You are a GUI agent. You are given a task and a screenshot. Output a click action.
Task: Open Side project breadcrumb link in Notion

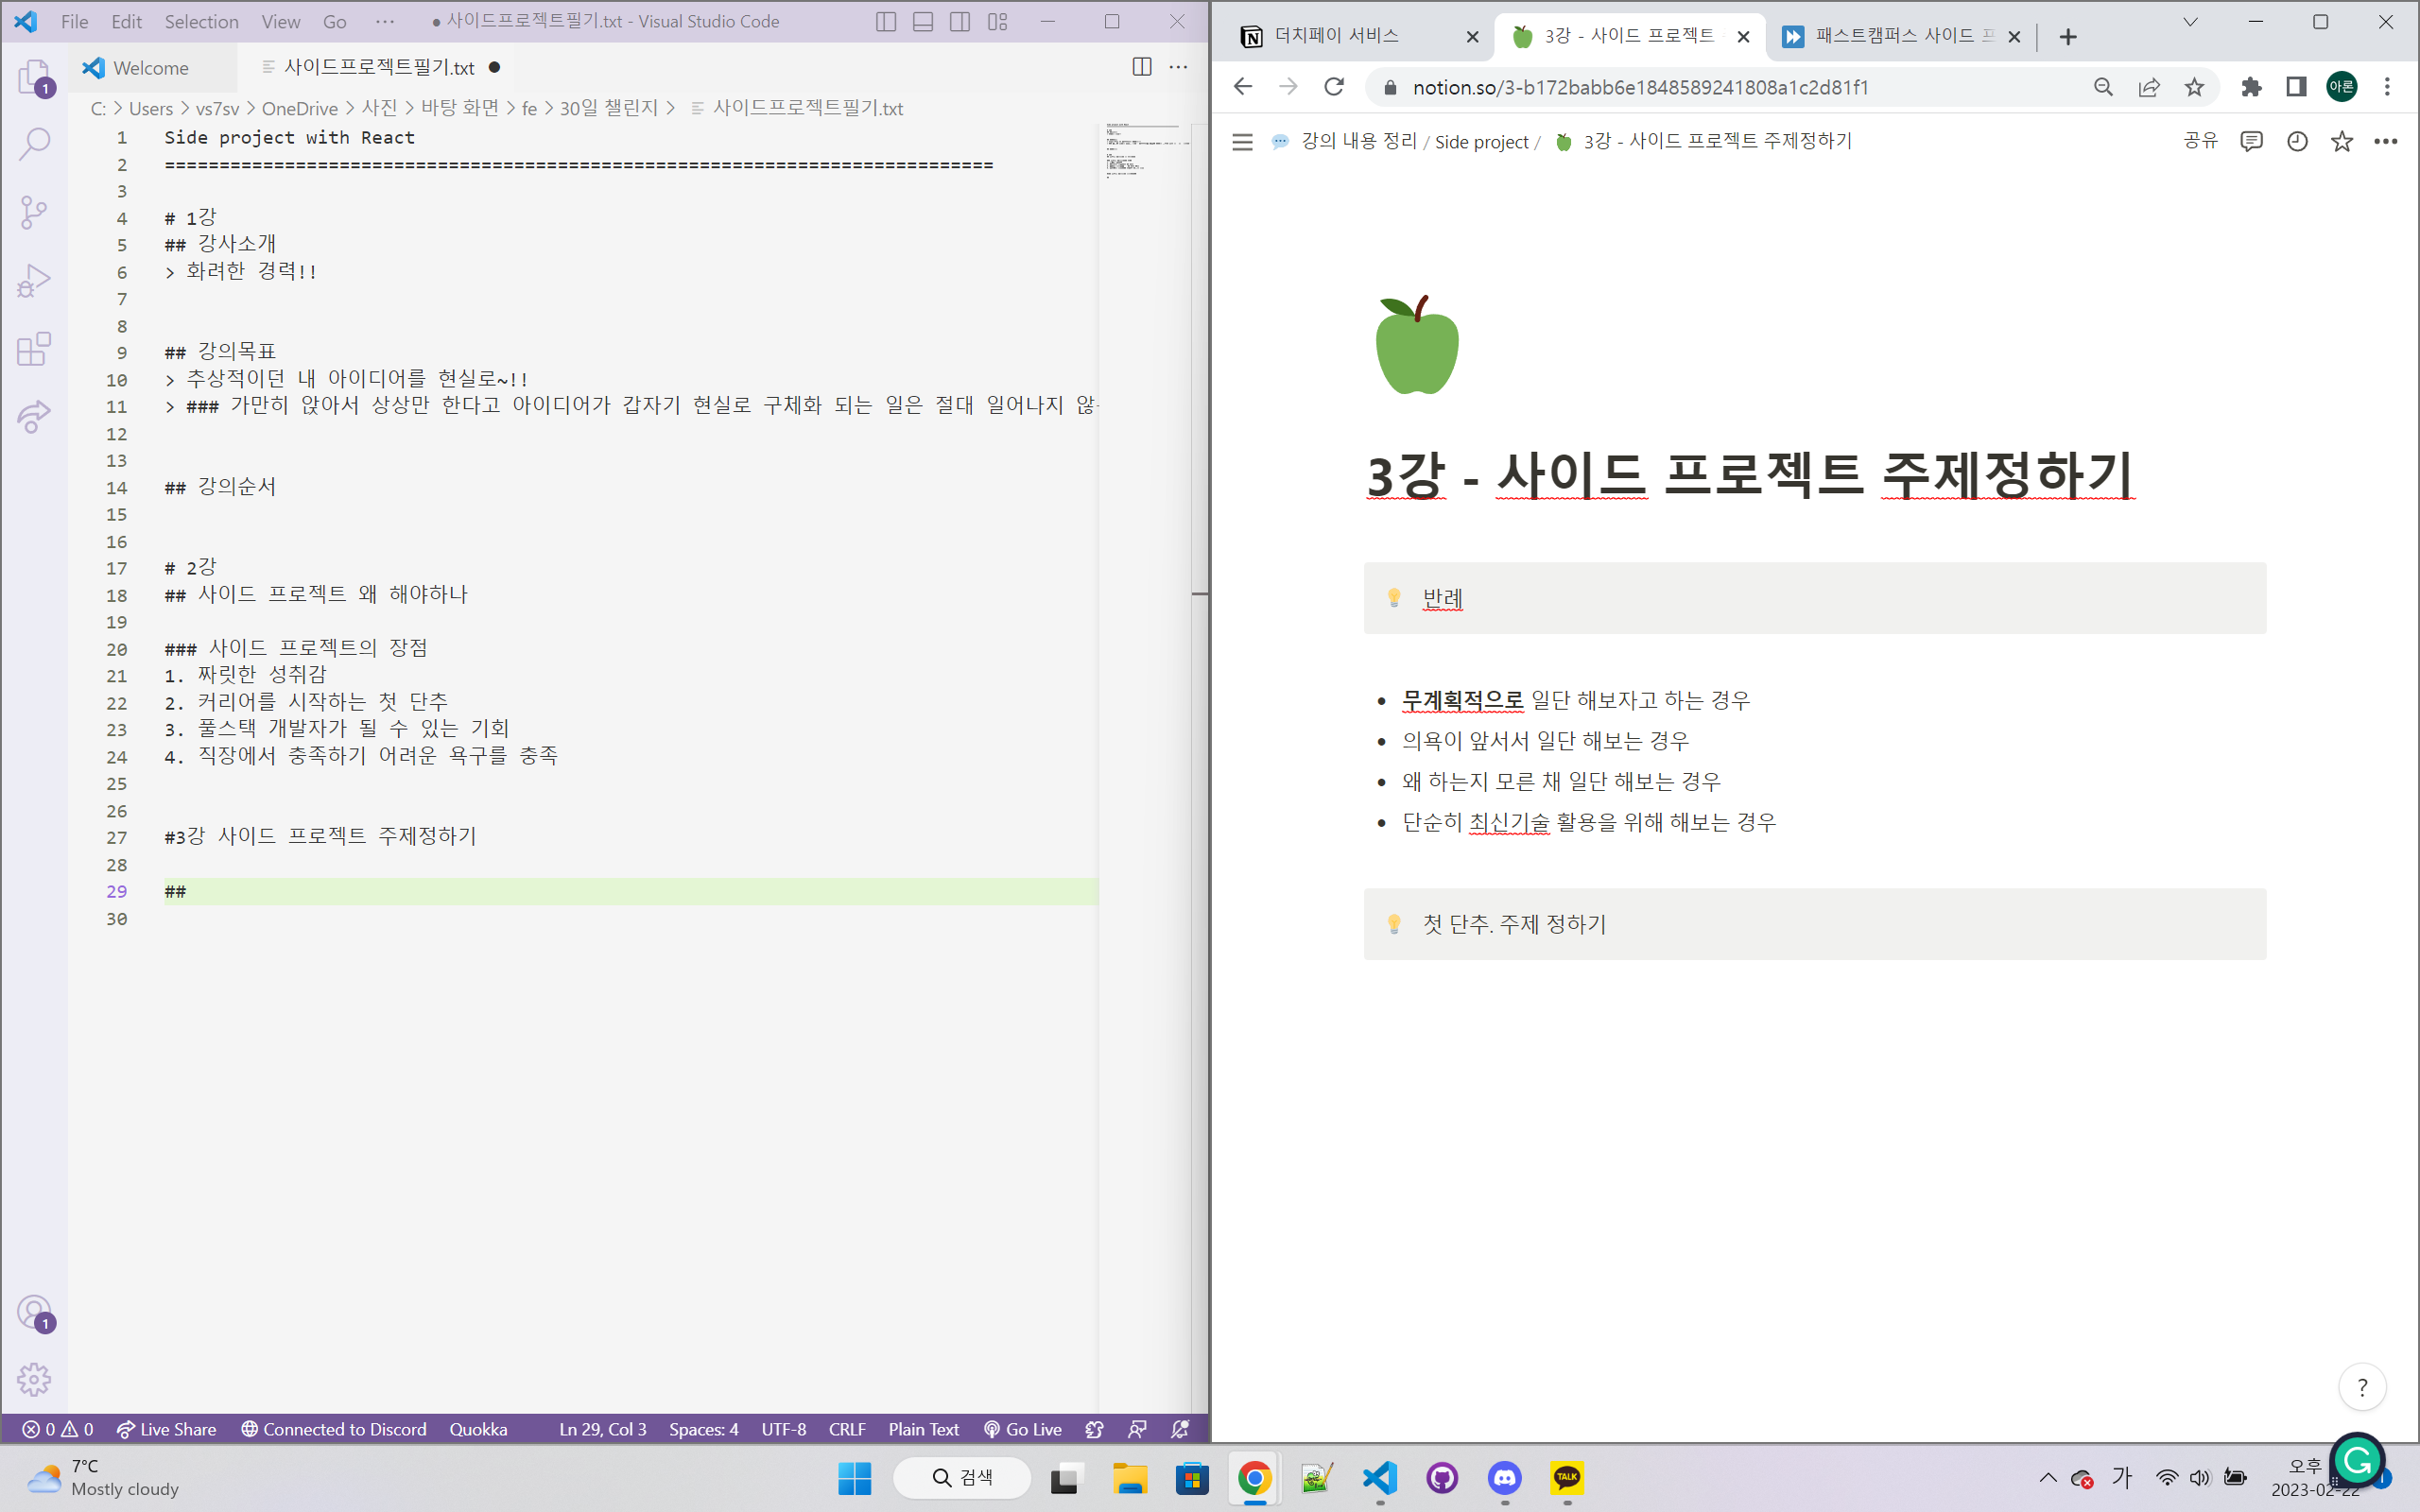click(1481, 142)
